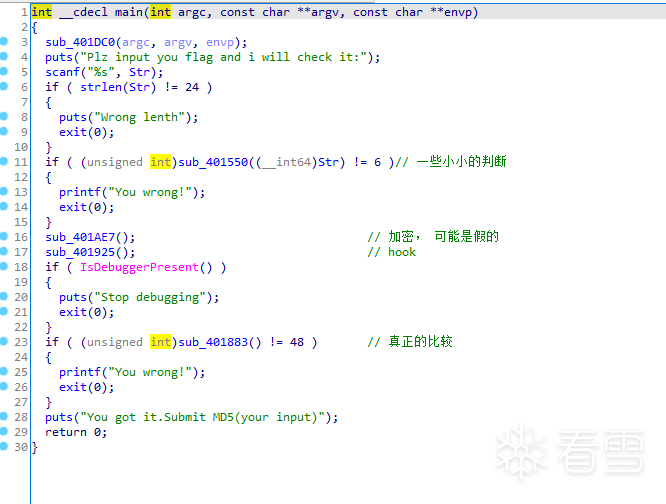
Task: Click the // hook comment
Action: [x=392, y=252]
